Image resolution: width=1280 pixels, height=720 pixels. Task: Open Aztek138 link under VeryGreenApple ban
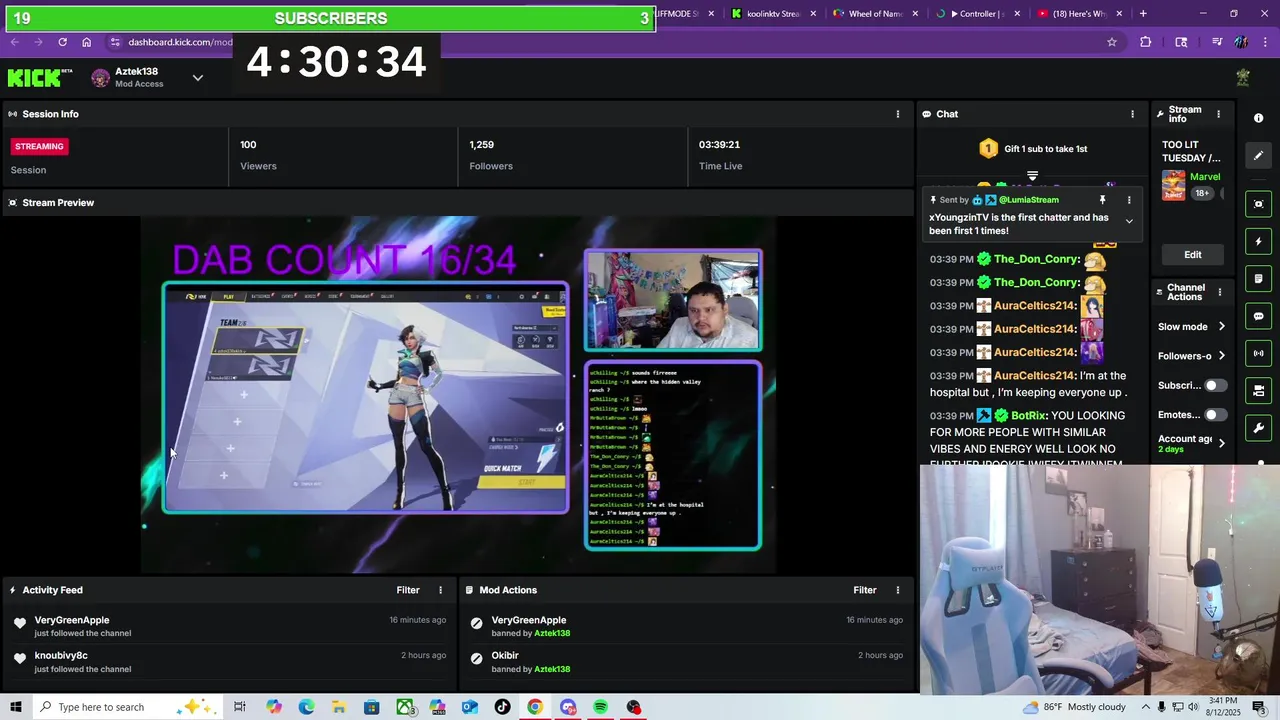[552, 633]
